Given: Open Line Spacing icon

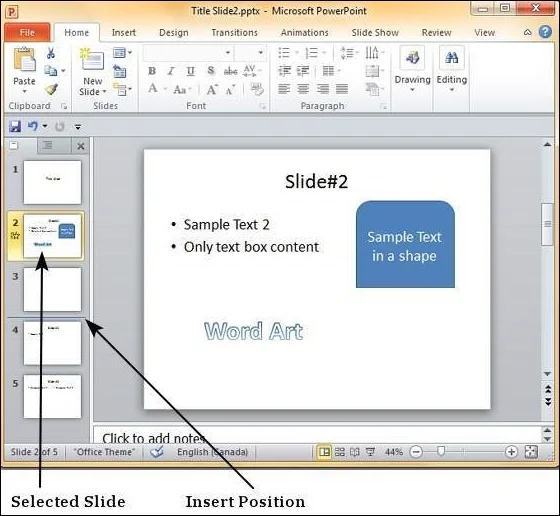Looking at the screenshot, I should click(346, 53).
